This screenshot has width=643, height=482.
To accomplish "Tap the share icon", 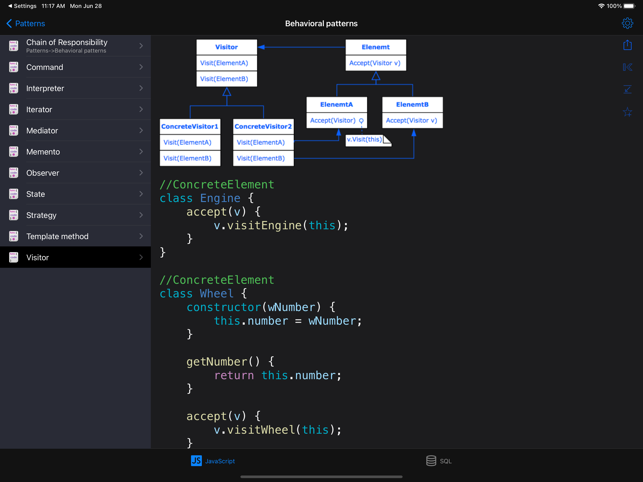I will tap(627, 45).
